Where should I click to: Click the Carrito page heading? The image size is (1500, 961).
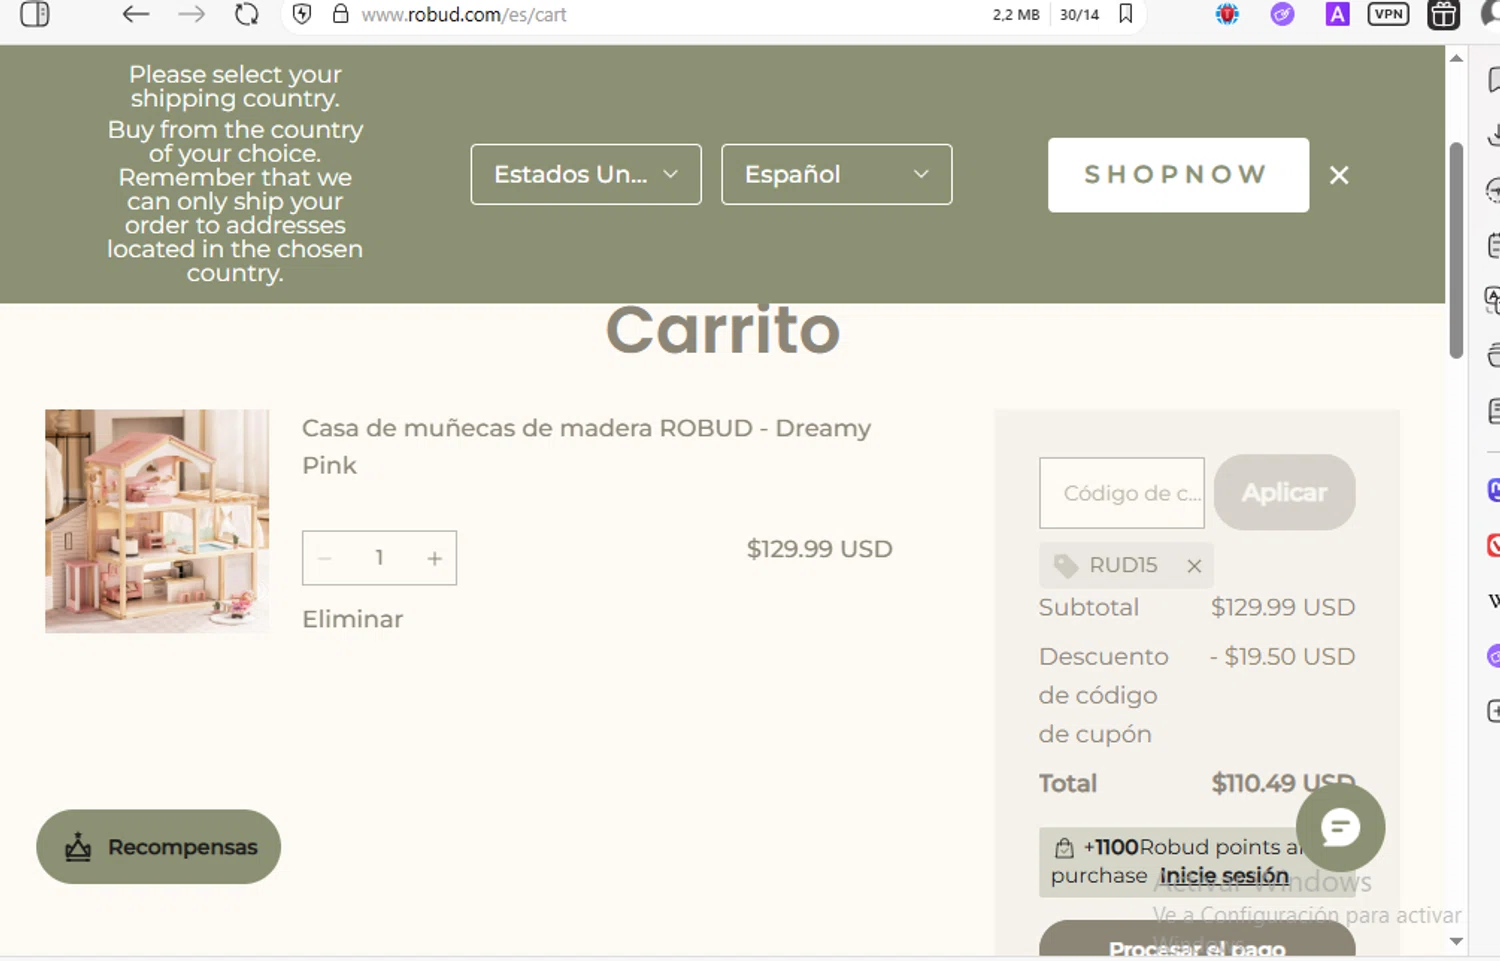click(x=723, y=329)
